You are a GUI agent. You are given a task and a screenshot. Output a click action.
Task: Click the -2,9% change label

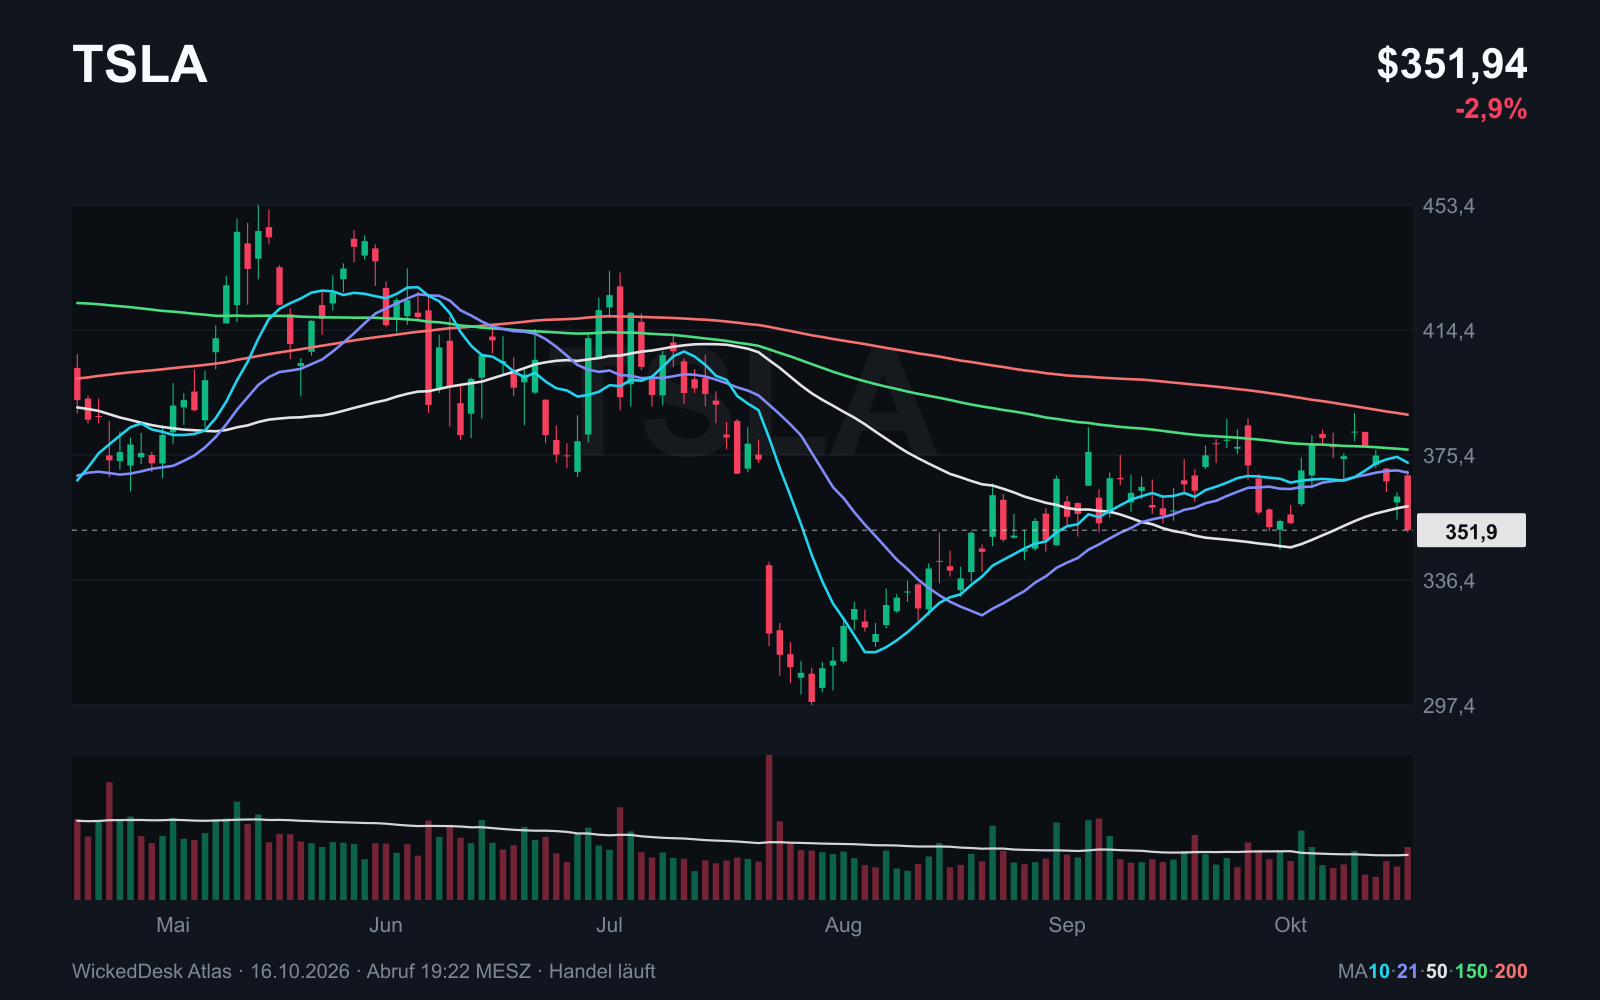(x=1491, y=109)
